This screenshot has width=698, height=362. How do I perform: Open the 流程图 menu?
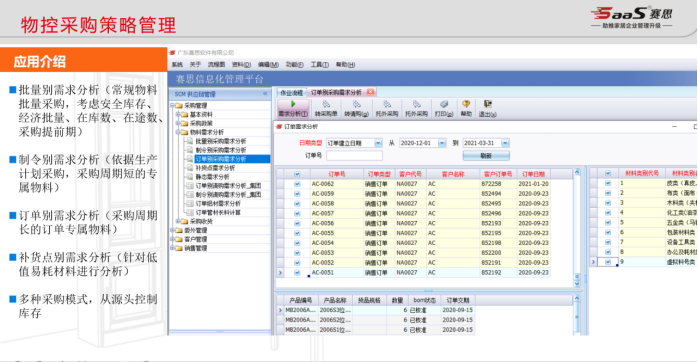216,65
